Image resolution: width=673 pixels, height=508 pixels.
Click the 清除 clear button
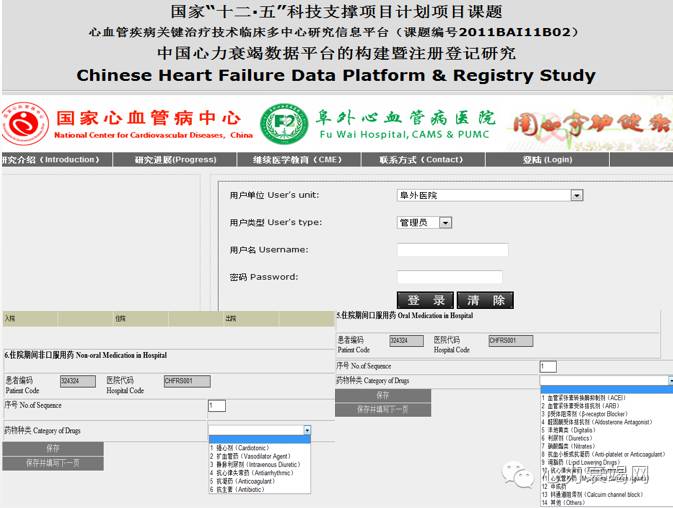pyautogui.click(x=485, y=300)
